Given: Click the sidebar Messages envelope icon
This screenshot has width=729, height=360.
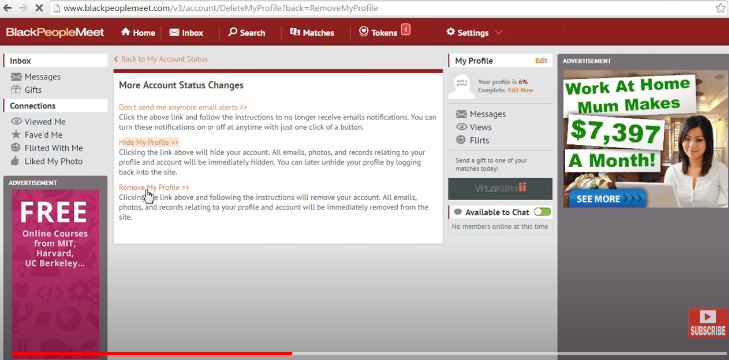Looking at the screenshot, I should 16,77.
